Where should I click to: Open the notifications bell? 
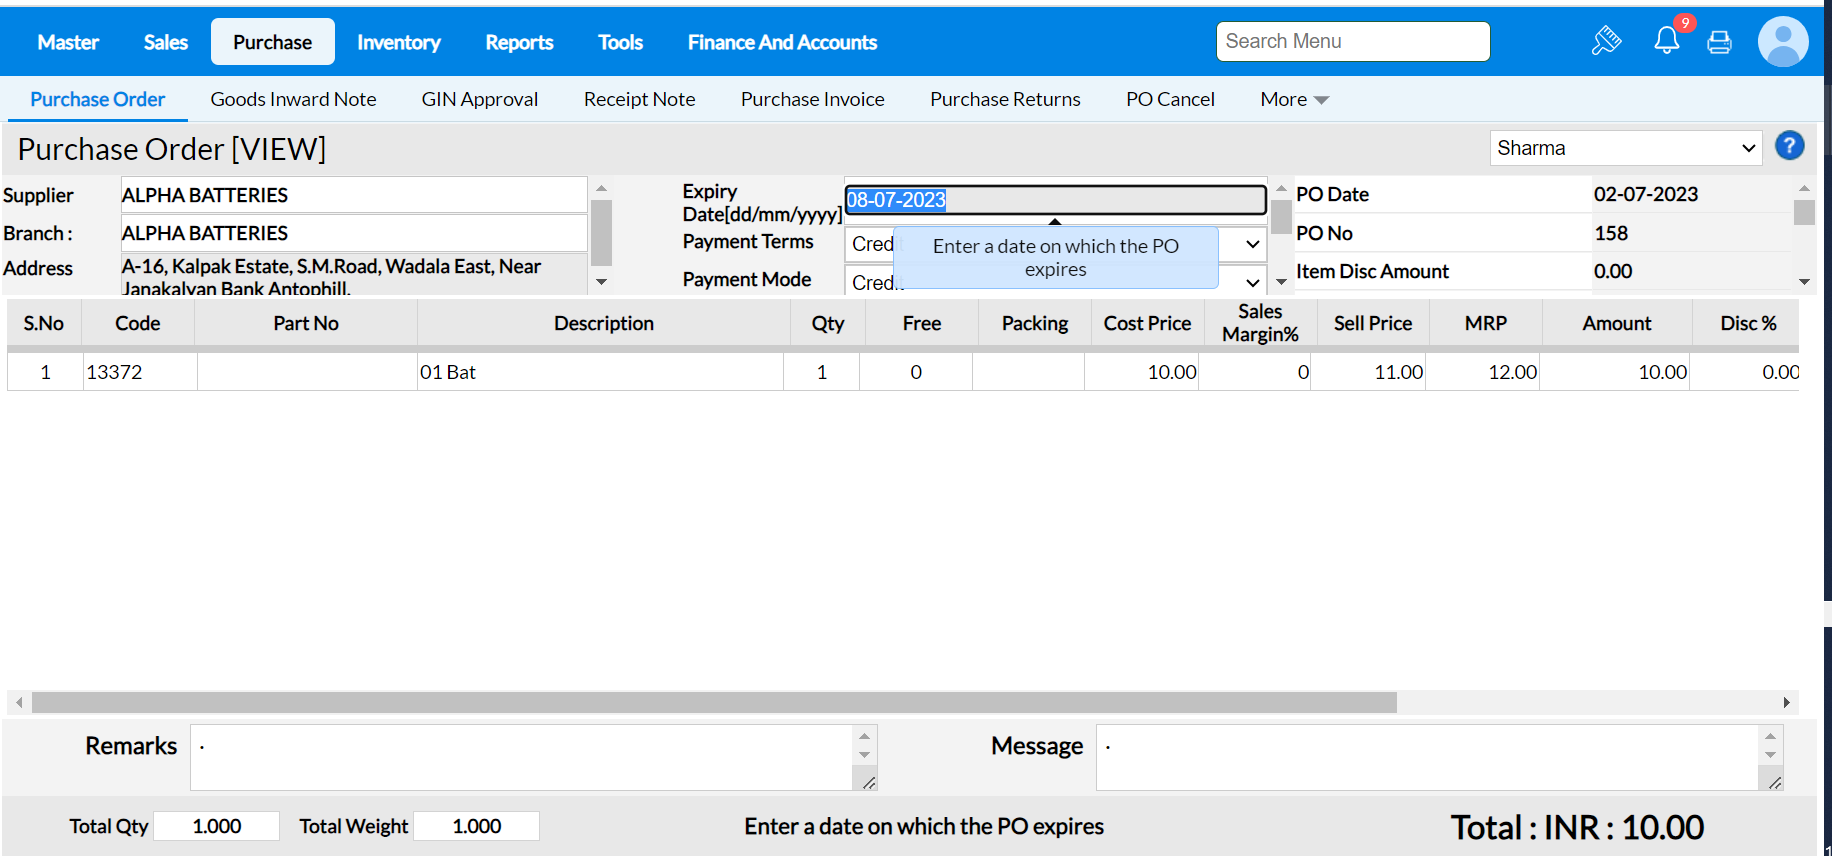point(1666,41)
